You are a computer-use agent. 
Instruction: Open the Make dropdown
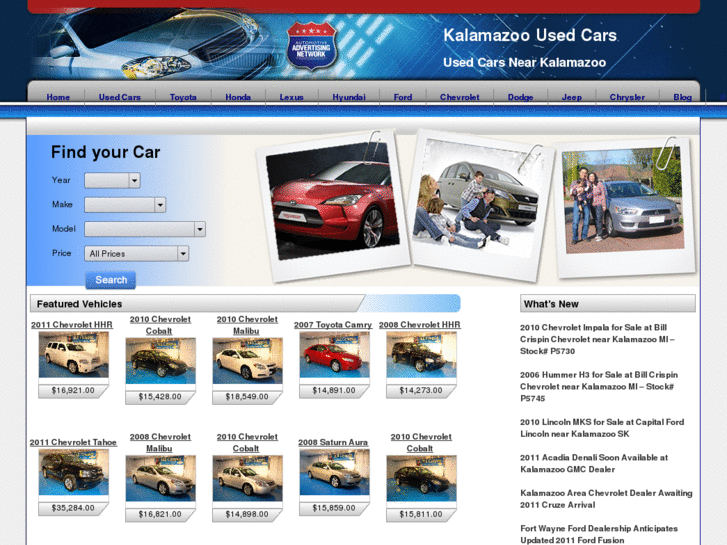125,205
